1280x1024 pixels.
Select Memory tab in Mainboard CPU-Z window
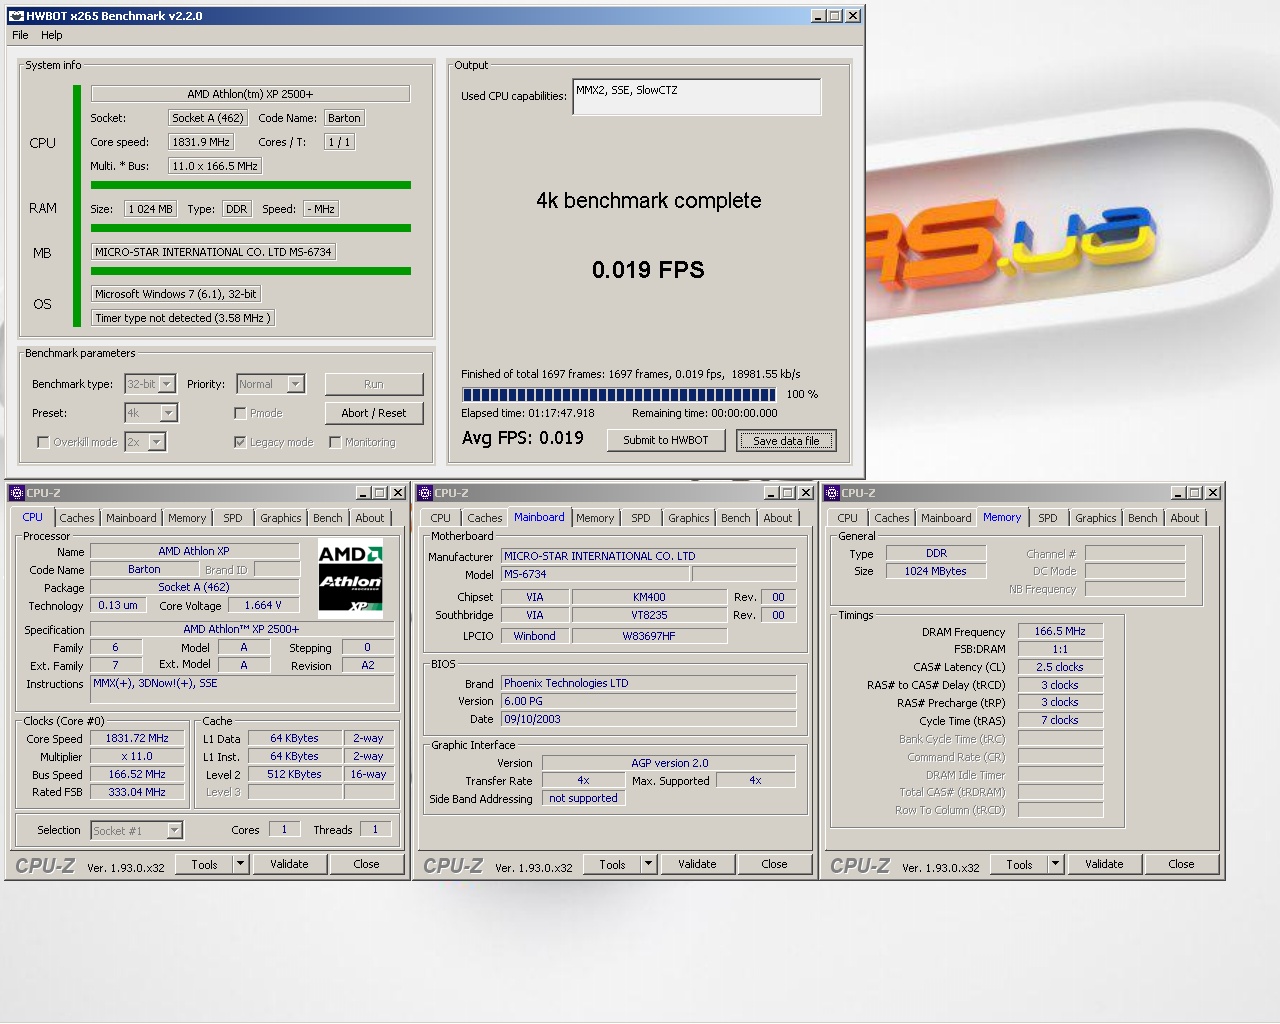tap(595, 518)
